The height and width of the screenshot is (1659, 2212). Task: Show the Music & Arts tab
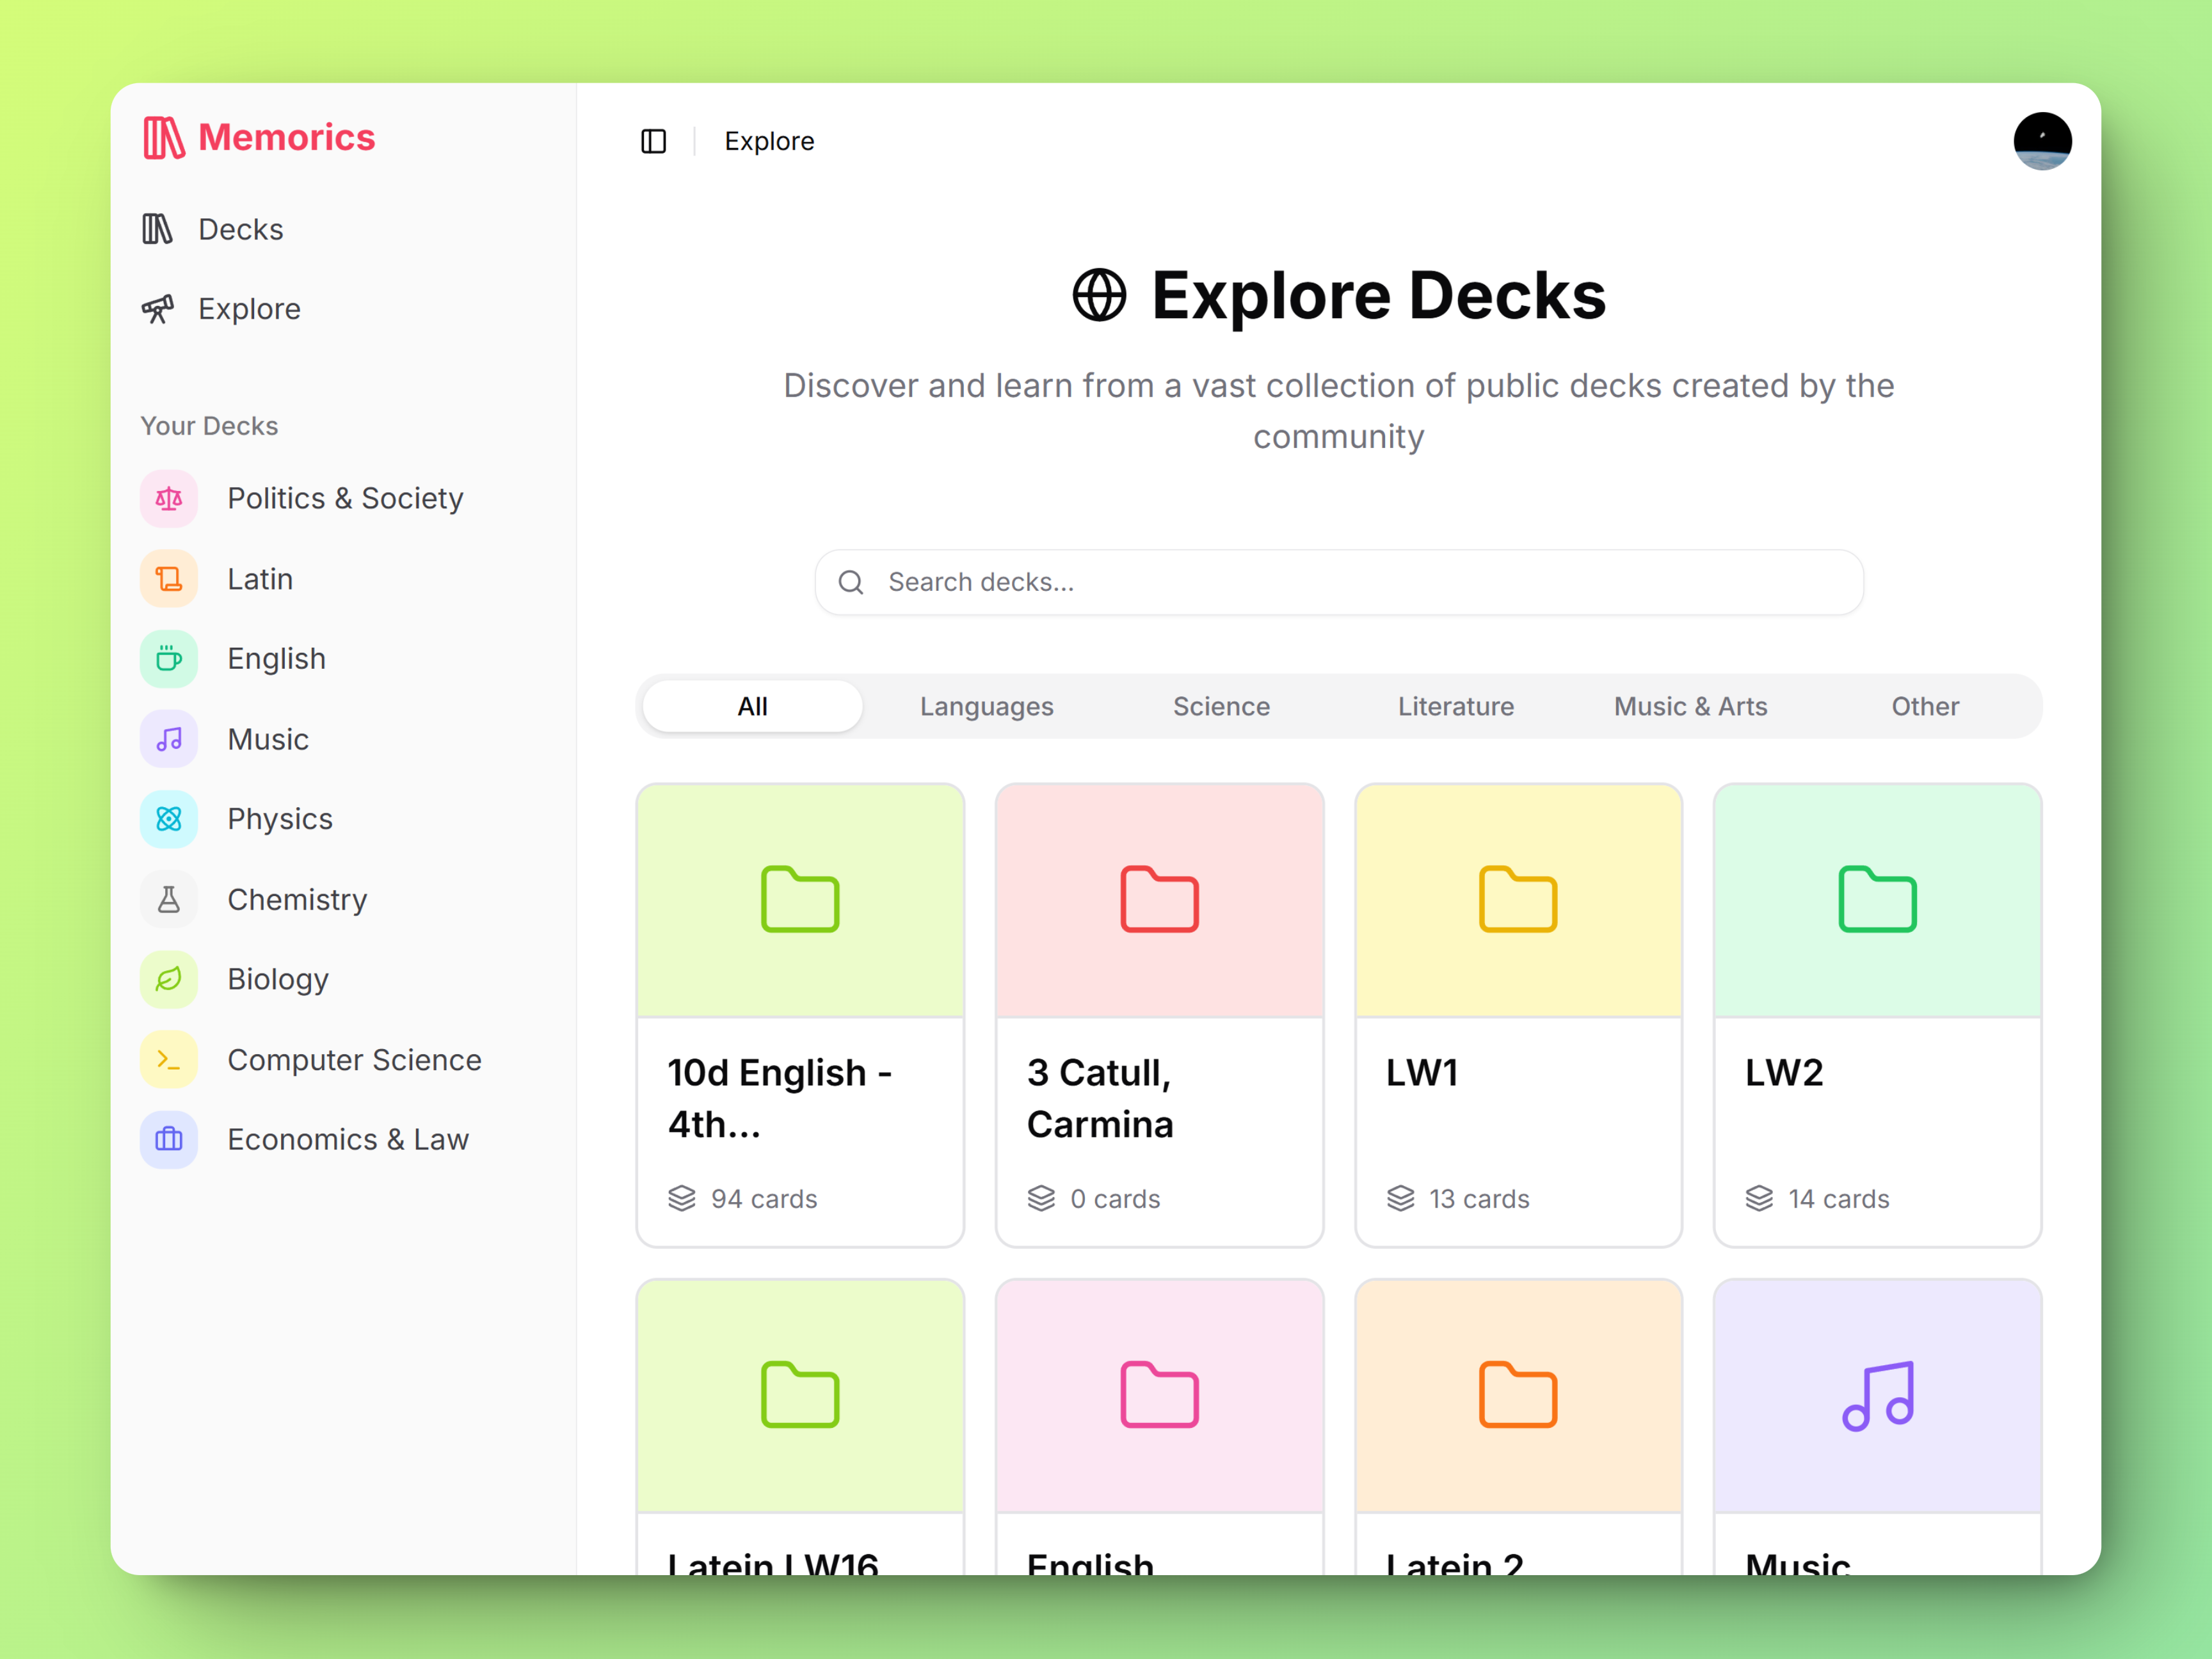1690,706
